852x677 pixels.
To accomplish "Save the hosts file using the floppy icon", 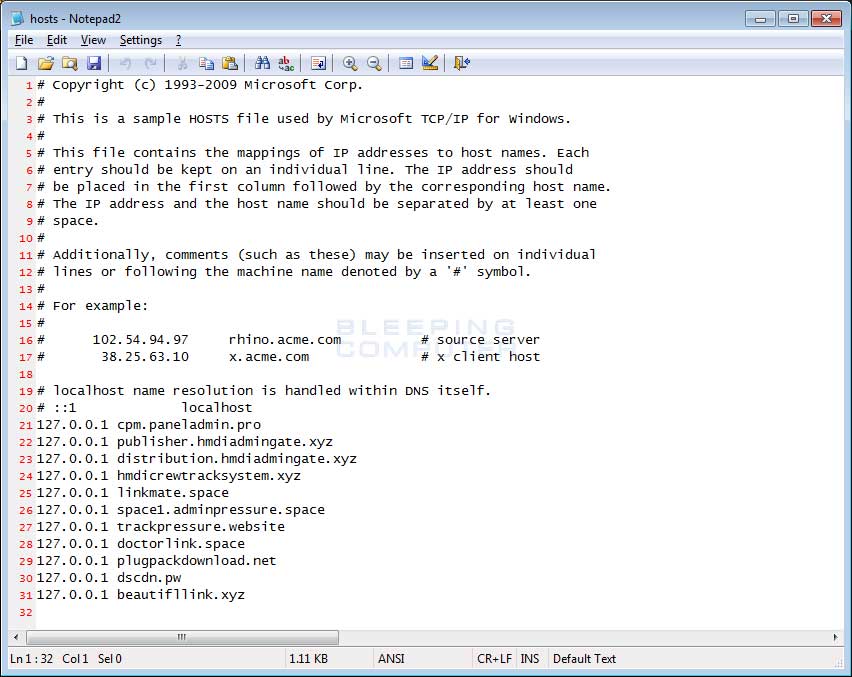I will click(x=93, y=64).
